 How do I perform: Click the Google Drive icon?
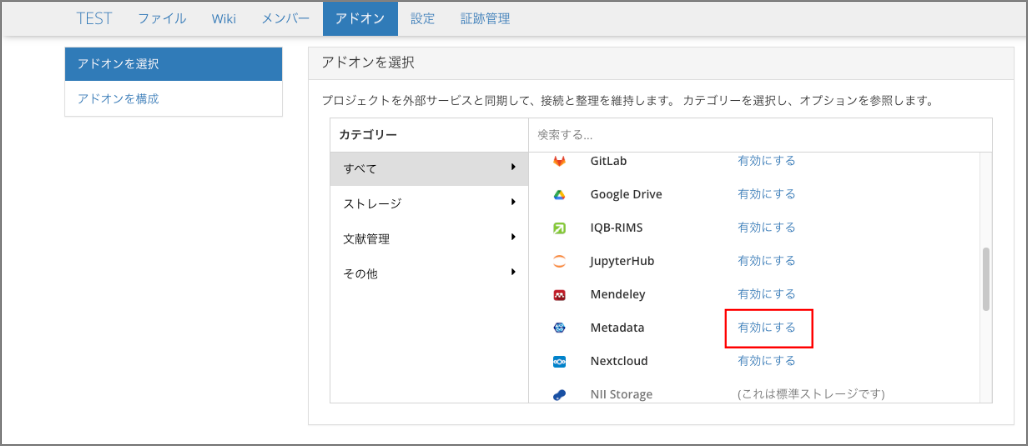pos(560,195)
